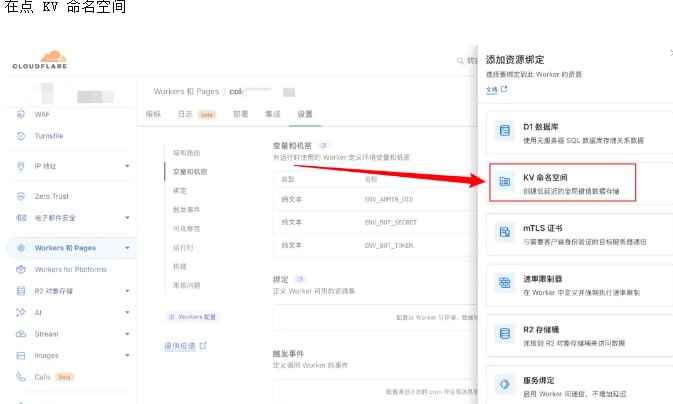Click the R2 对象存储 database icon
Viewport: 673px width, 404px height.
pyautogui.click(x=21, y=291)
